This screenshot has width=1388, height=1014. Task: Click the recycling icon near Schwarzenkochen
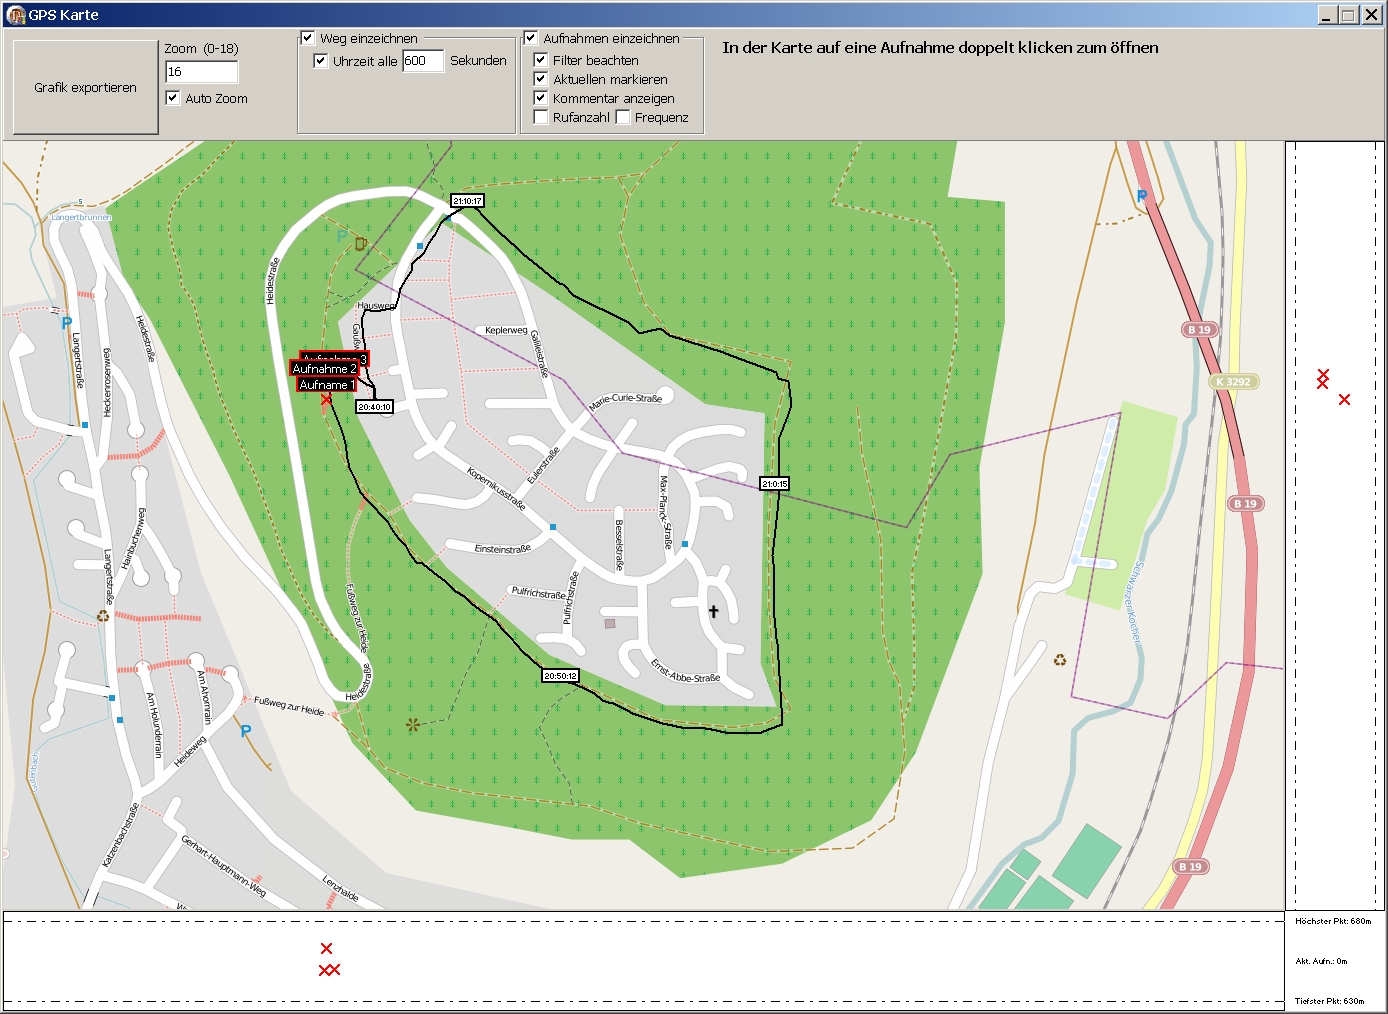tap(1060, 660)
